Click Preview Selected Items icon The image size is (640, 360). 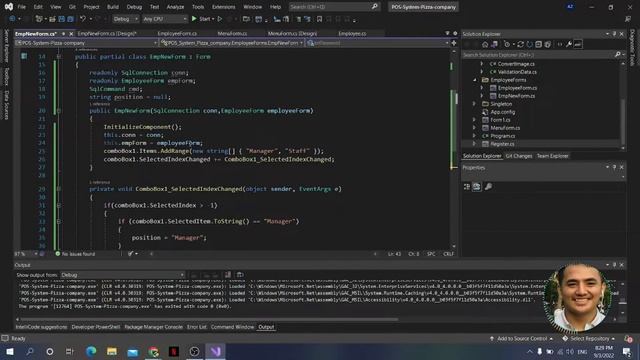[578, 44]
